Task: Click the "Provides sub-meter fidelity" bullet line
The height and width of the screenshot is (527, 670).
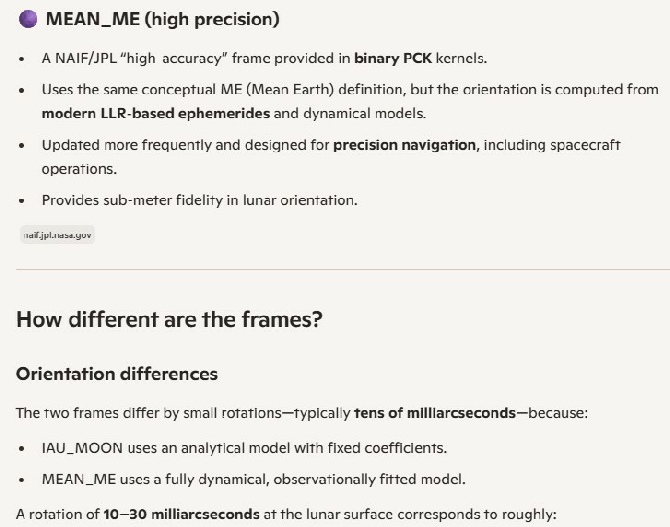Action: (198, 200)
